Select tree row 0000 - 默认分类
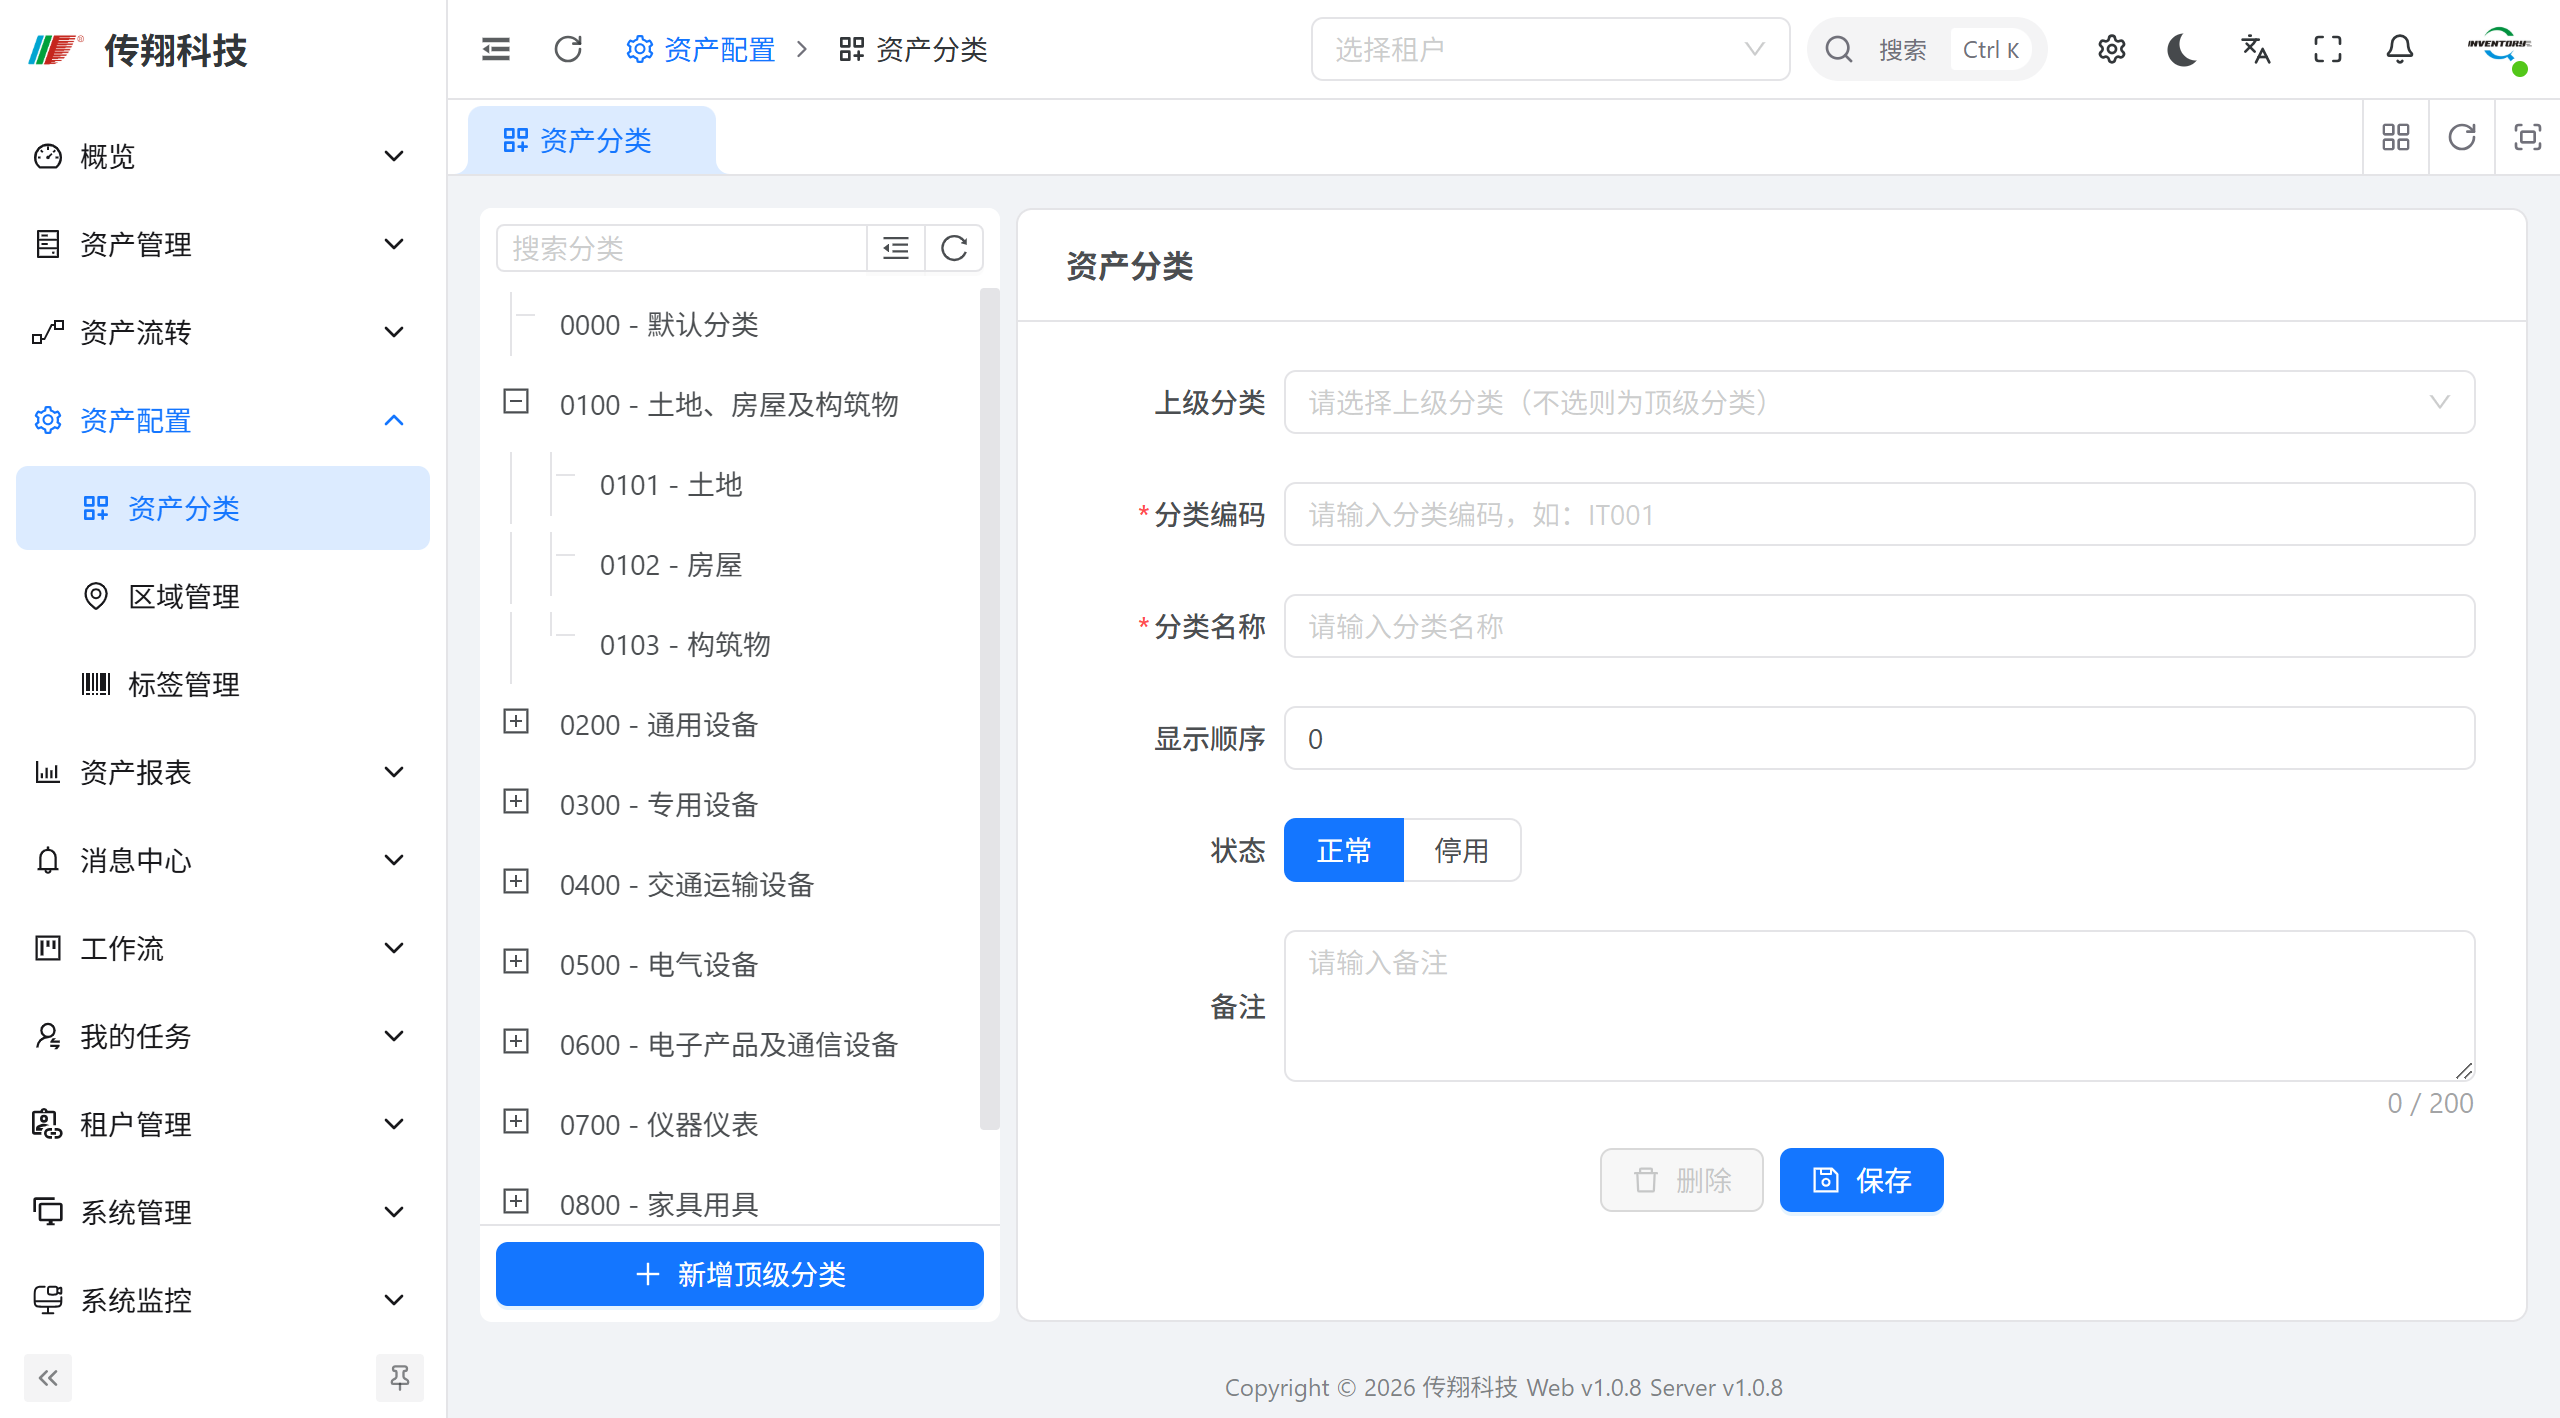 pos(659,325)
